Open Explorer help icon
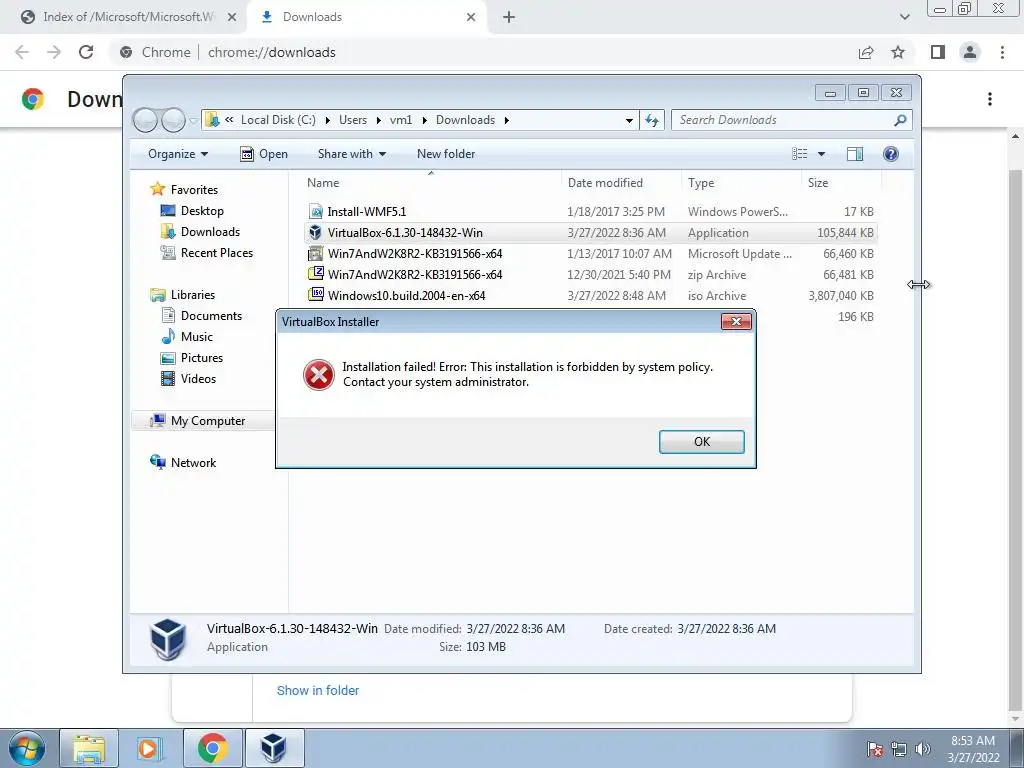 pos(891,154)
